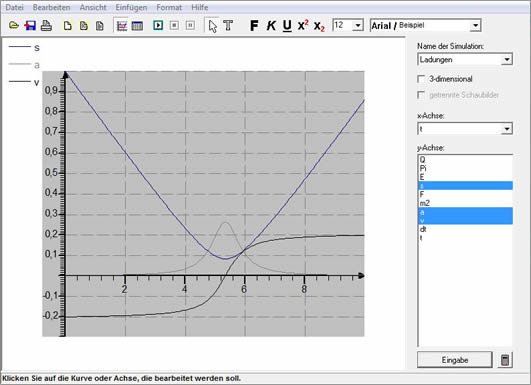Click the stop simulation icon

[174, 25]
